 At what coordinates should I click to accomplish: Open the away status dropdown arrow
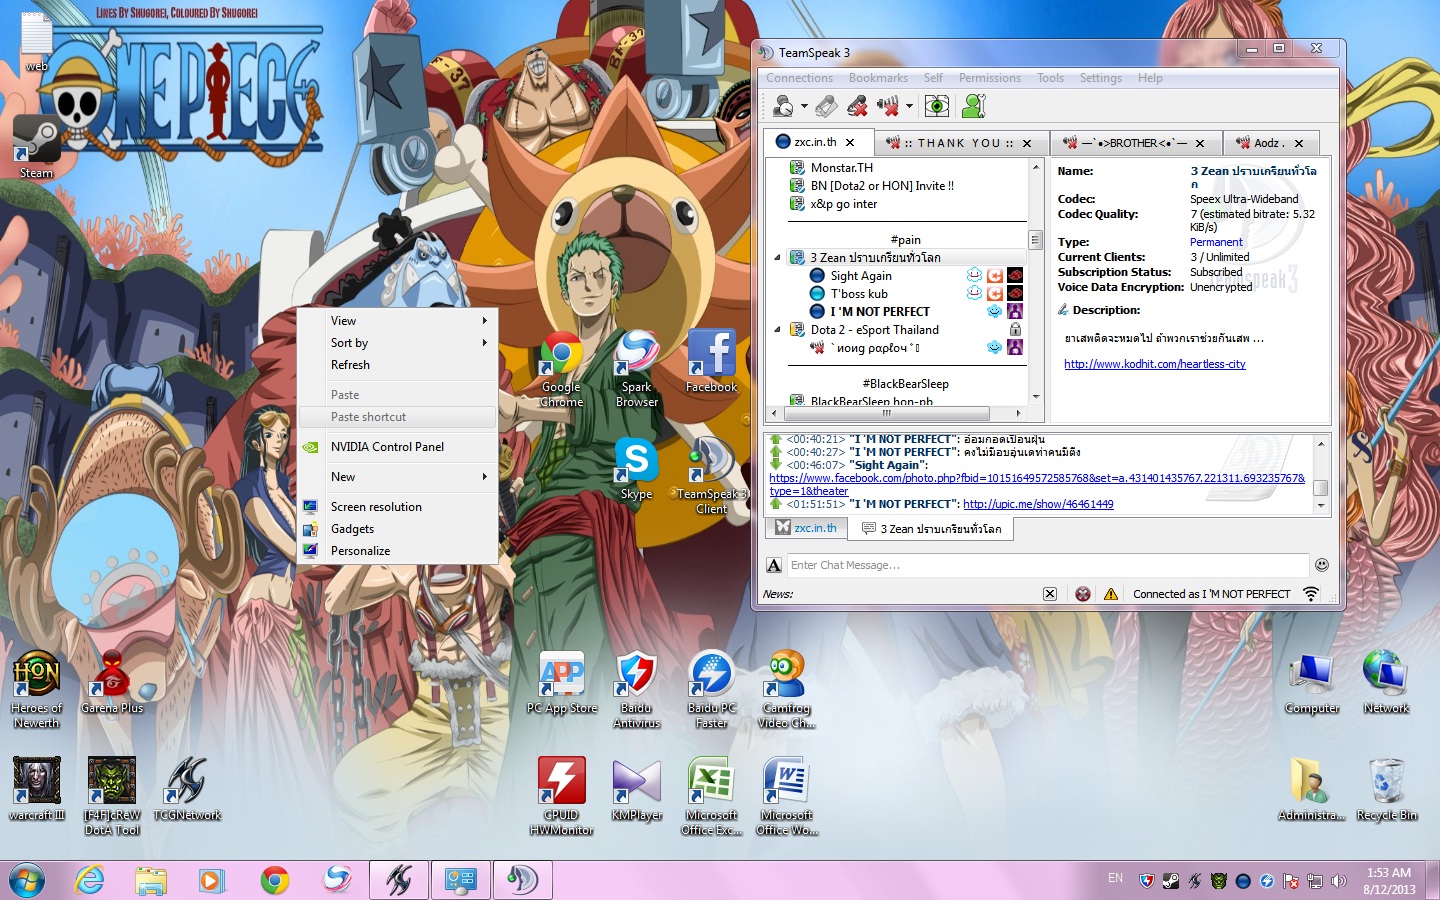pos(909,106)
